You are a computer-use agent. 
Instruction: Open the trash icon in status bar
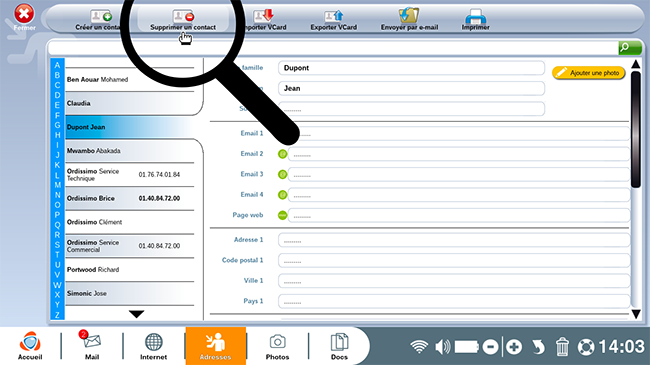562,346
